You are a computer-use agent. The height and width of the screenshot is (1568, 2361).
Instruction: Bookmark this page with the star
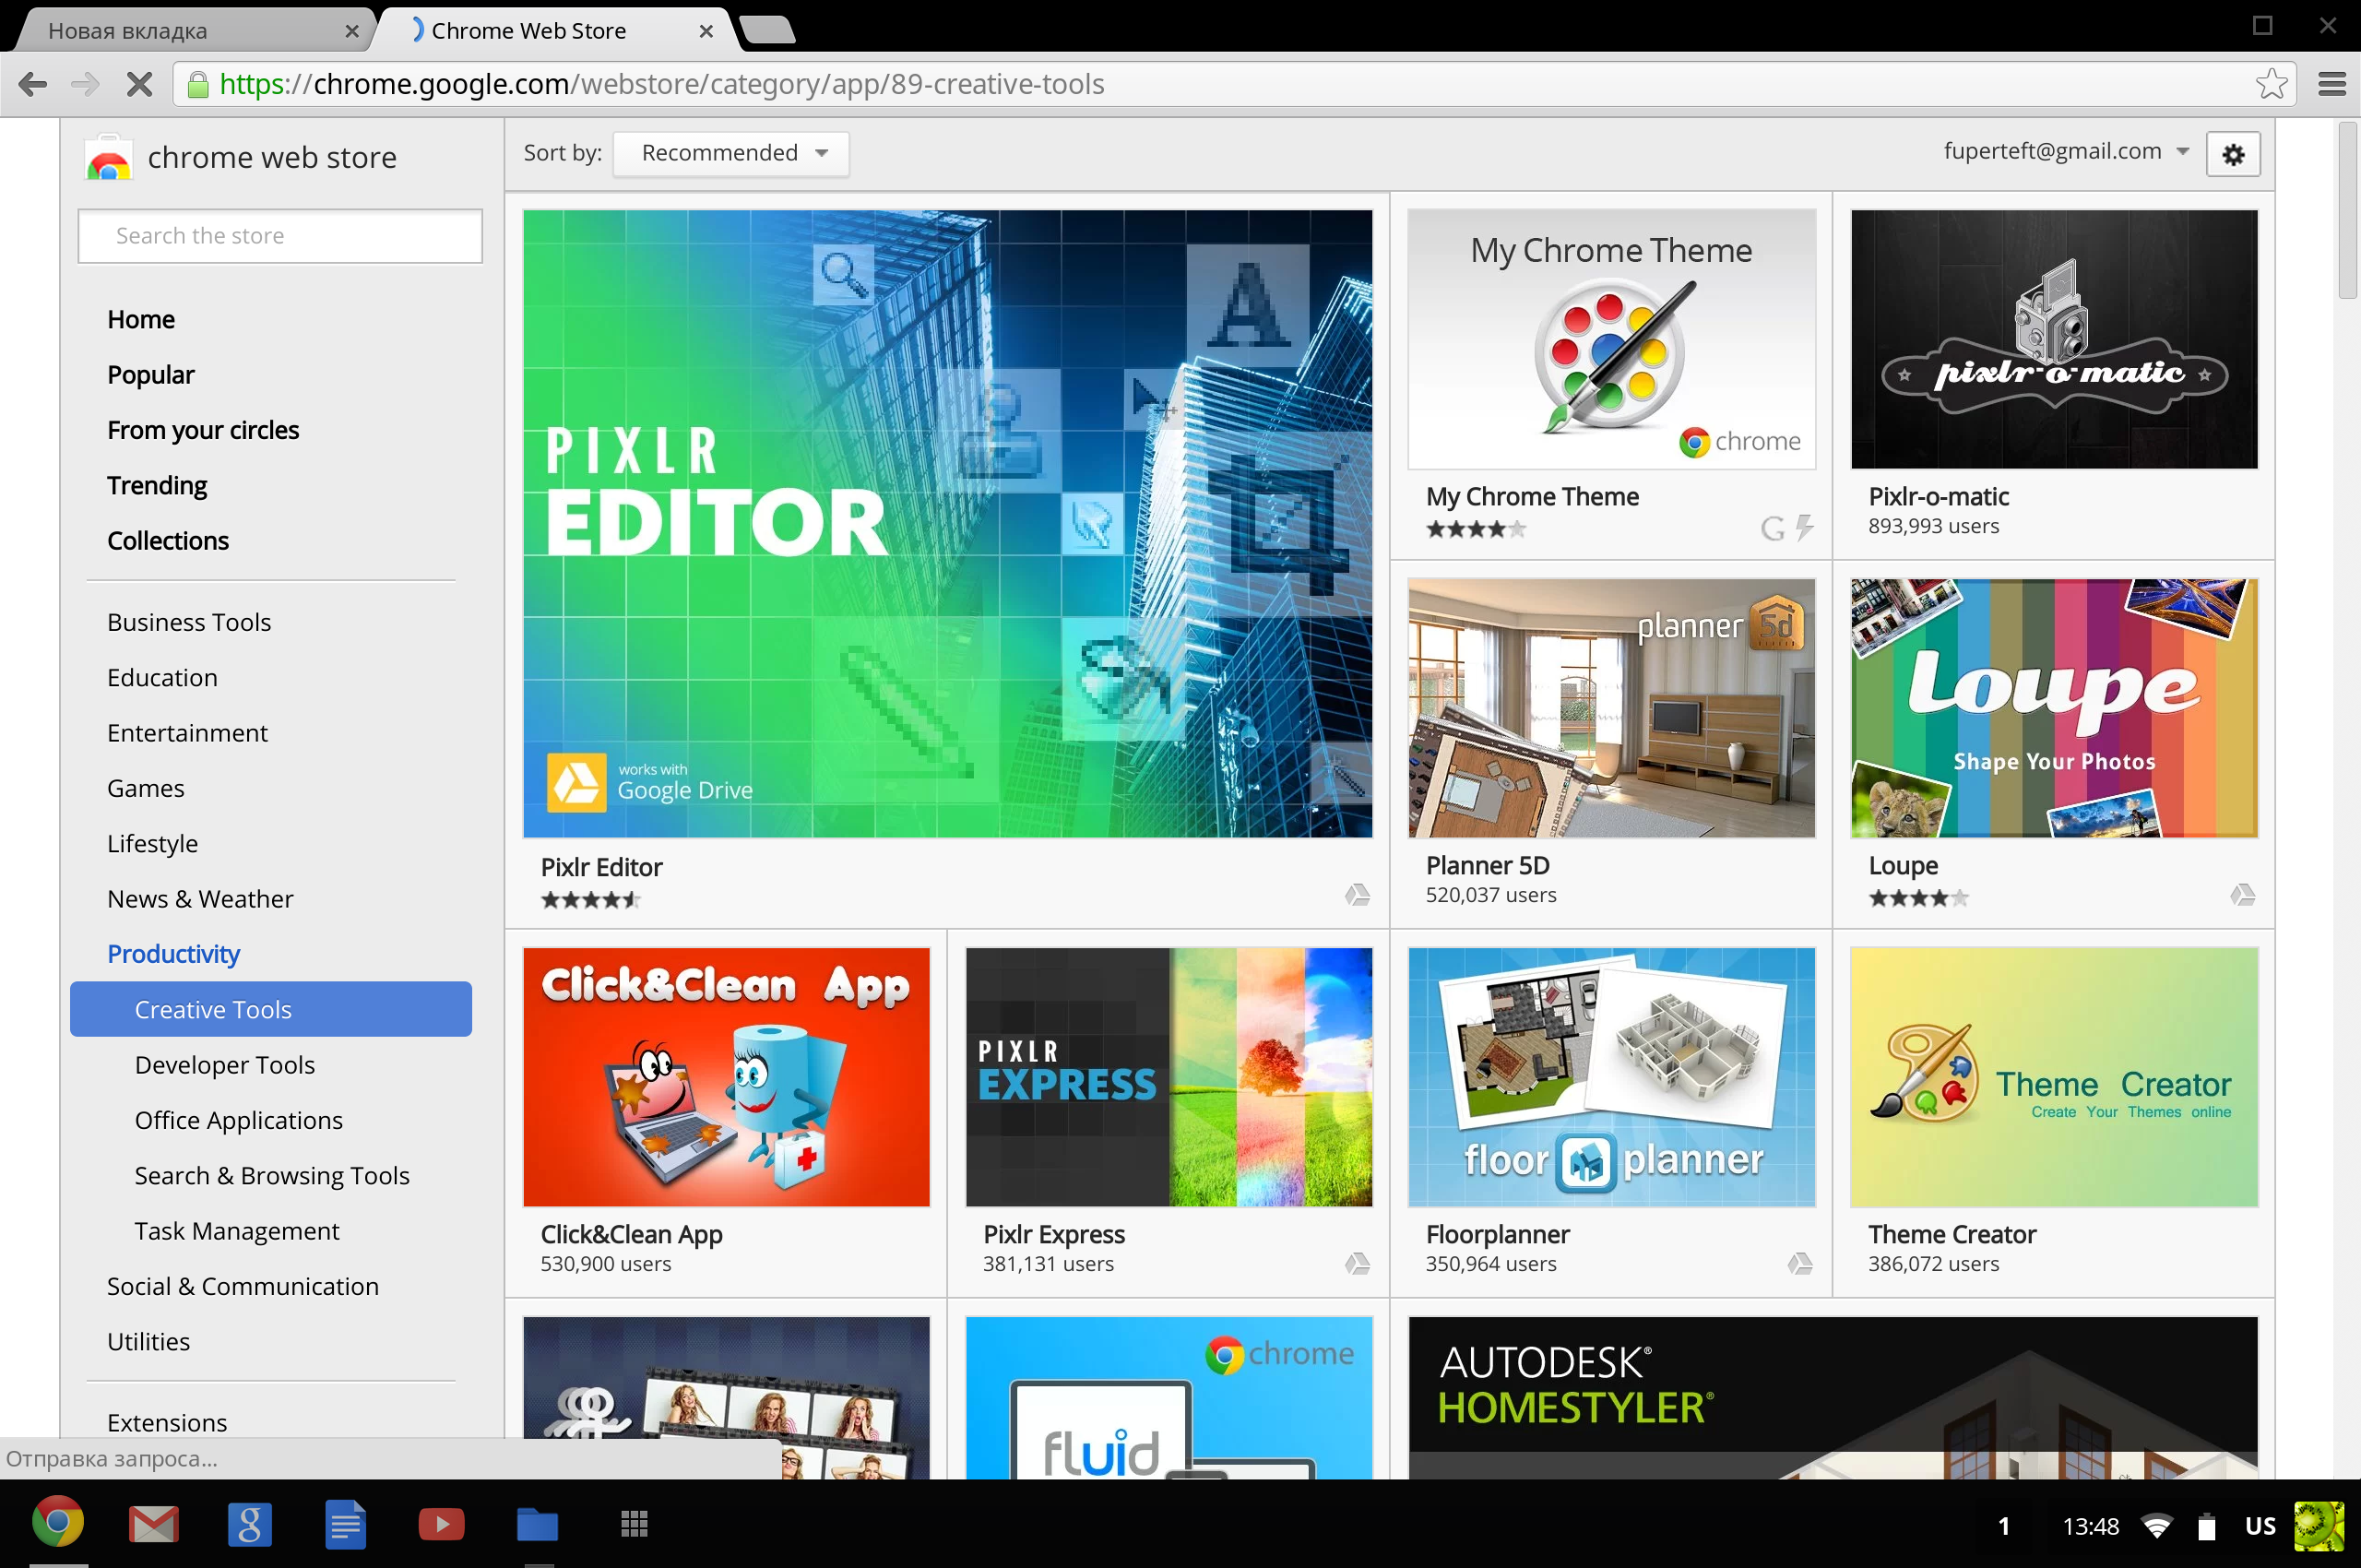2271,84
